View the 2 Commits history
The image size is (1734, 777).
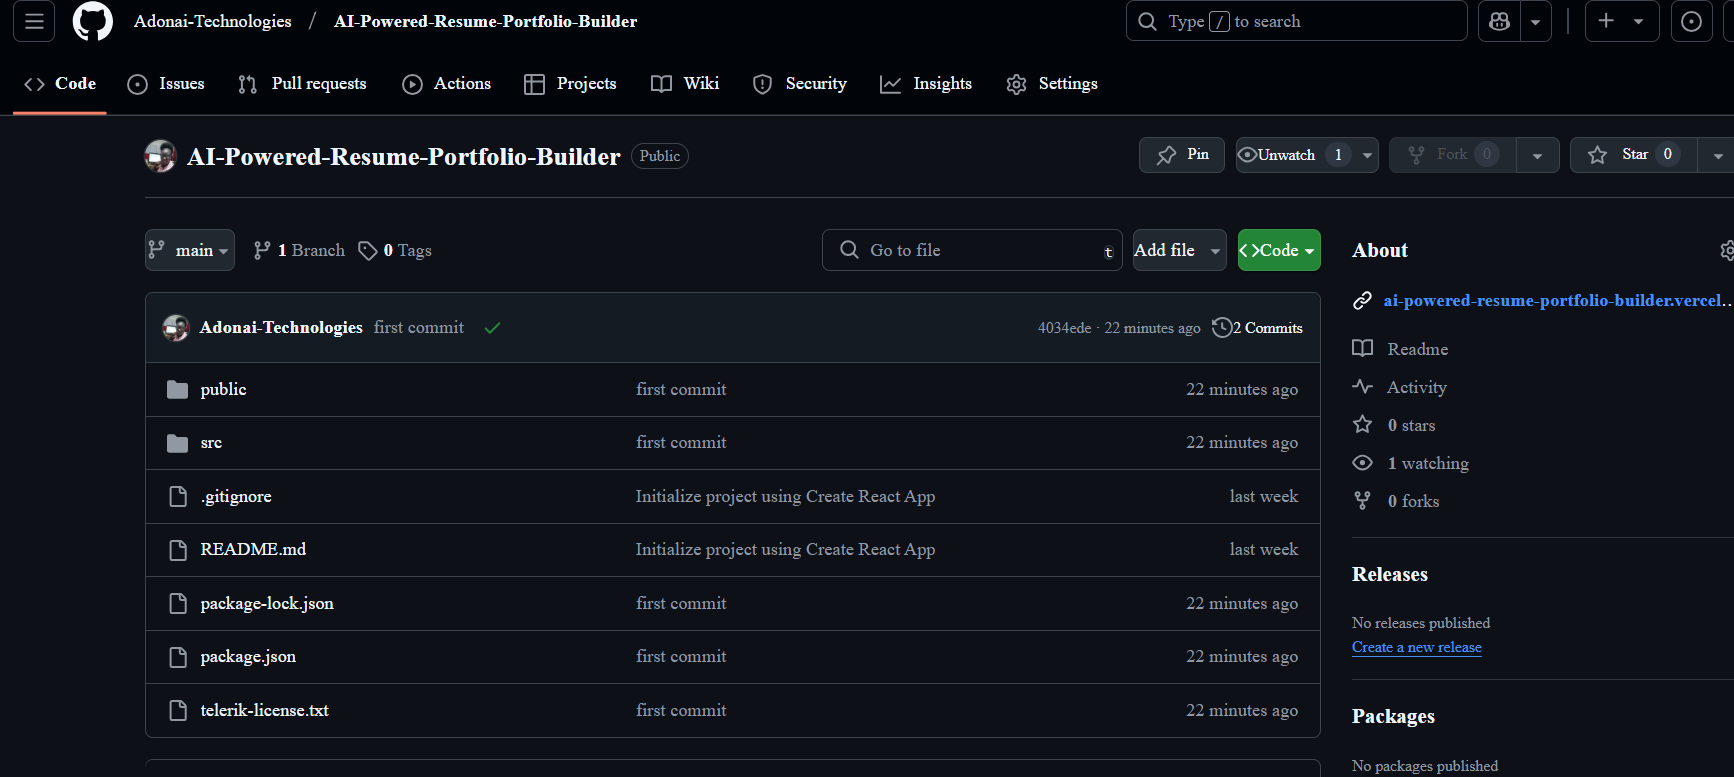pyautogui.click(x=1257, y=328)
